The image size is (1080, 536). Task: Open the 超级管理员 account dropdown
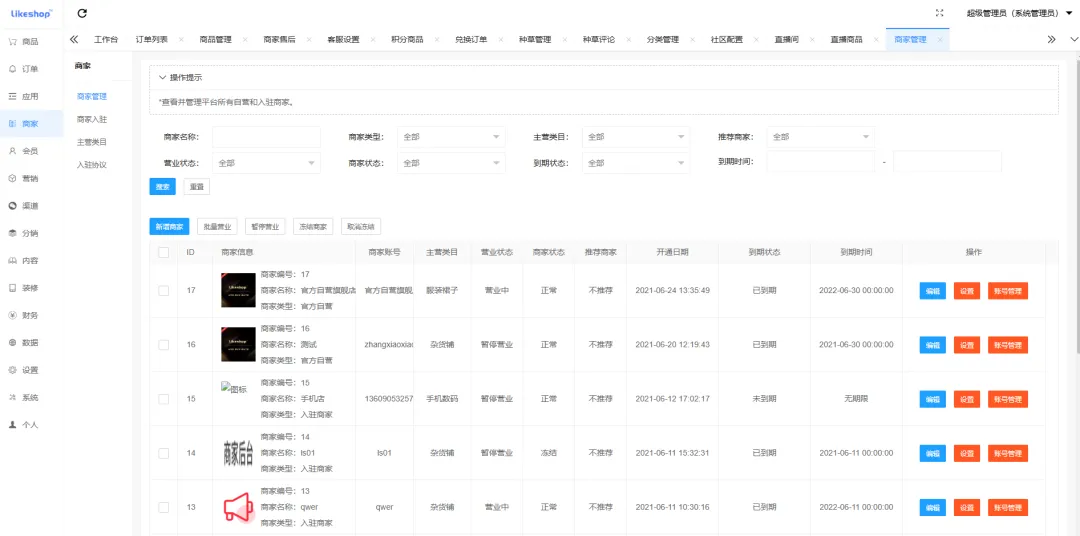pos(1020,13)
